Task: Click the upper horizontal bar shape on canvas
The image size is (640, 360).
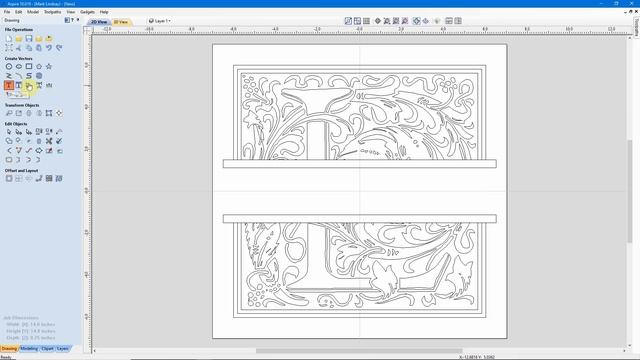Action: (x=360, y=164)
